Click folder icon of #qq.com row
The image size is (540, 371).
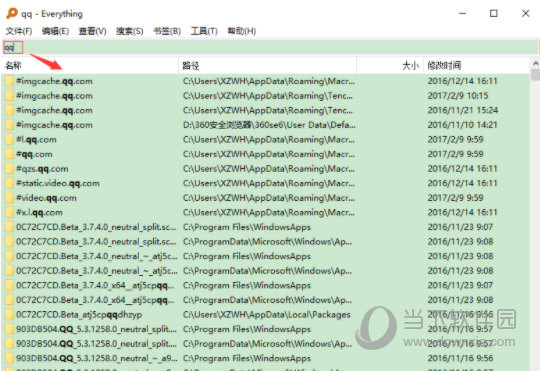9,154
